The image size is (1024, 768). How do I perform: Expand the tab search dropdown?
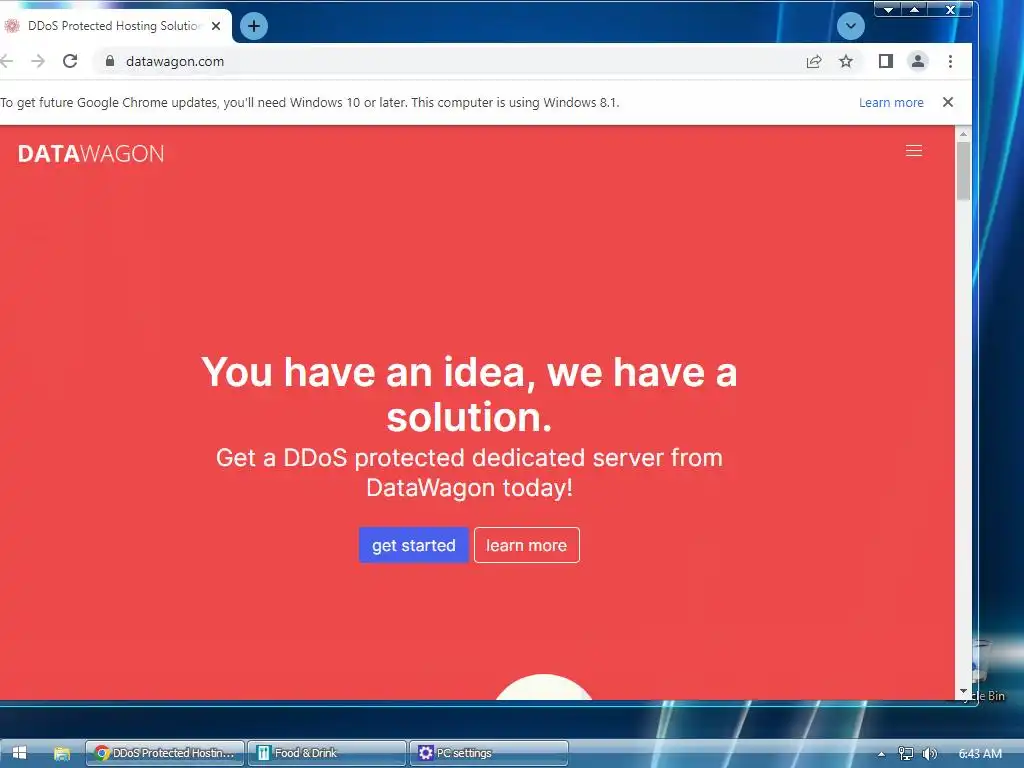[x=850, y=26]
